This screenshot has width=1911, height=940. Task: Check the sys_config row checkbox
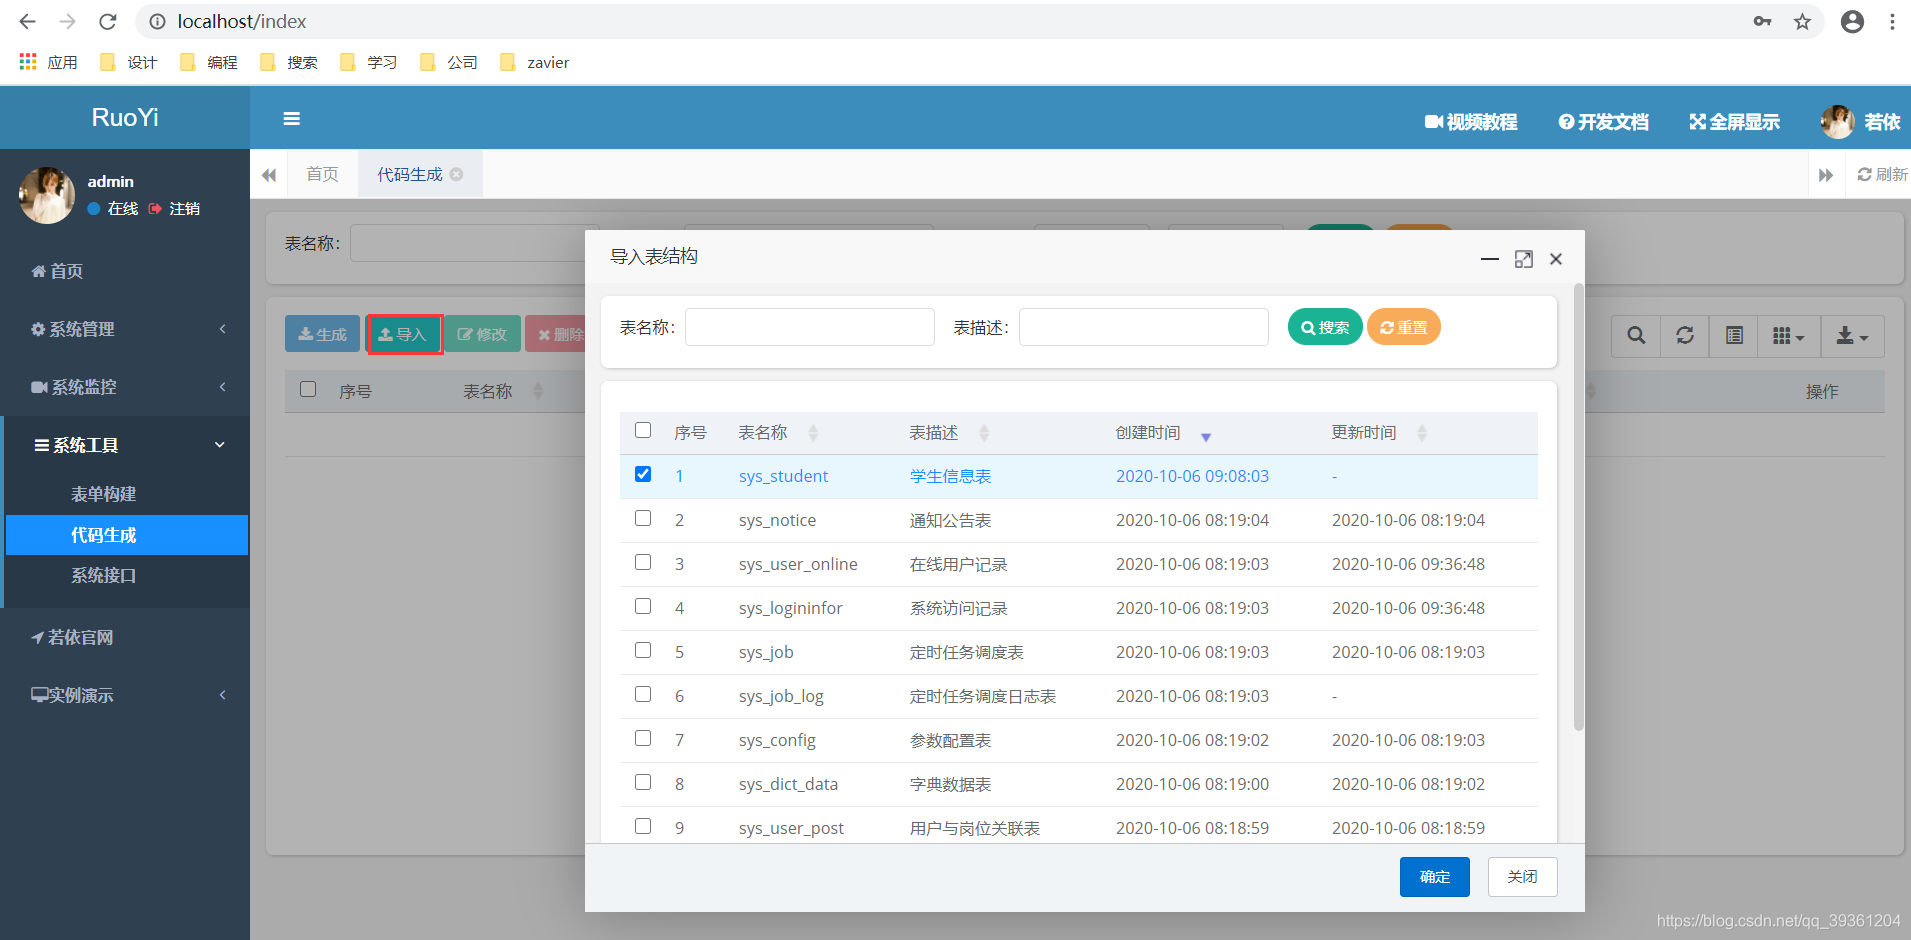pos(643,738)
